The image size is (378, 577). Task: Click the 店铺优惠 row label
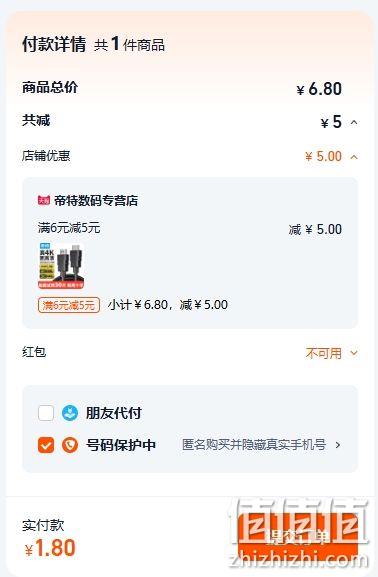46,156
